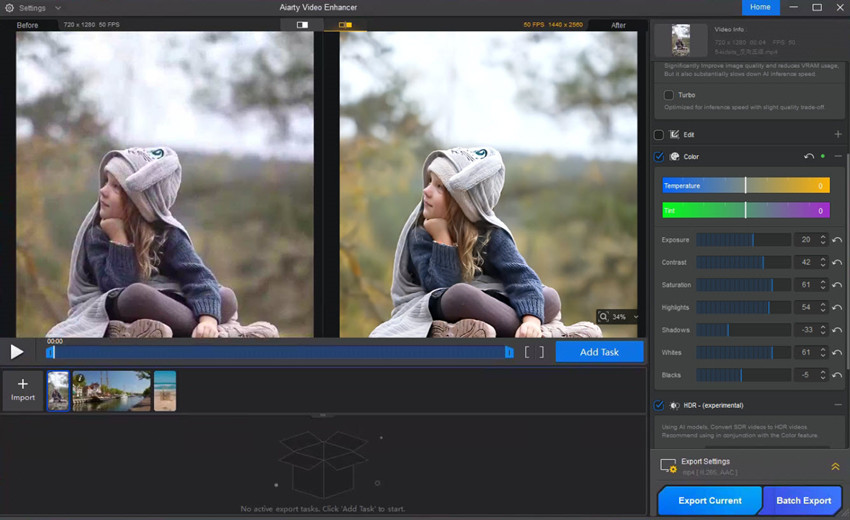This screenshot has width=850, height=520.
Task: Expand Export Settings with yellow chevrons
Action: (835, 466)
